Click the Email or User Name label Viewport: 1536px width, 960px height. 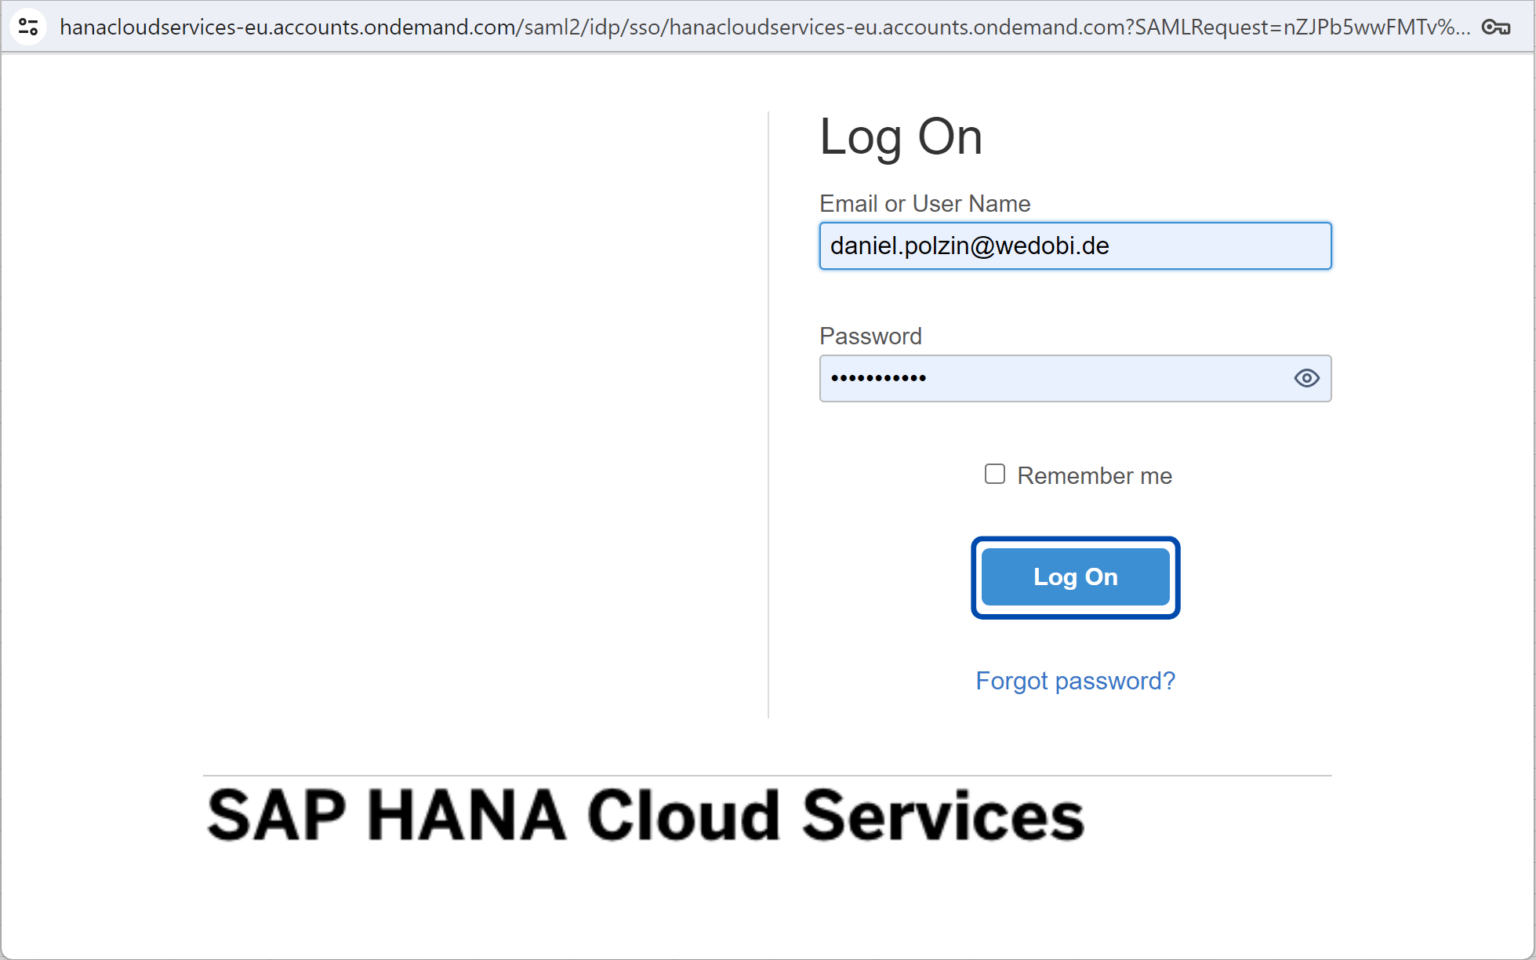pos(924,203)
